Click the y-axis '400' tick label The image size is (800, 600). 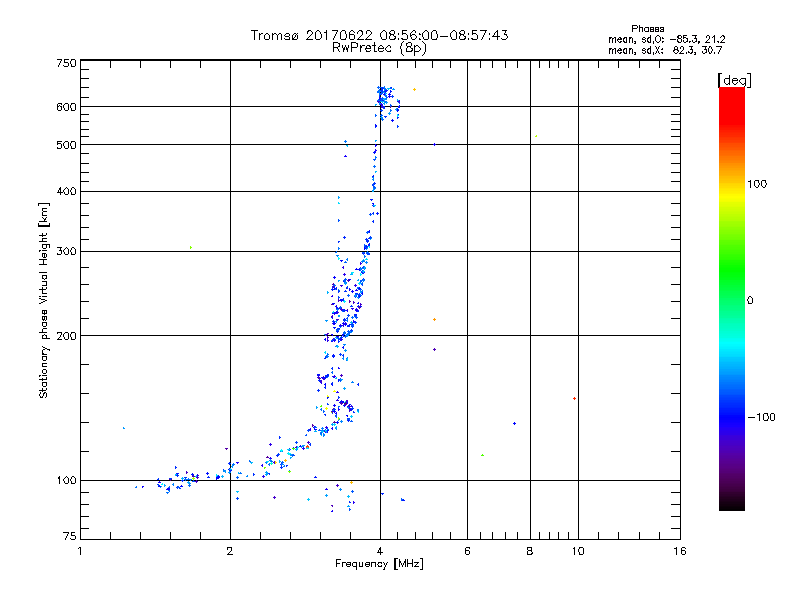click(x=66, y=192)
